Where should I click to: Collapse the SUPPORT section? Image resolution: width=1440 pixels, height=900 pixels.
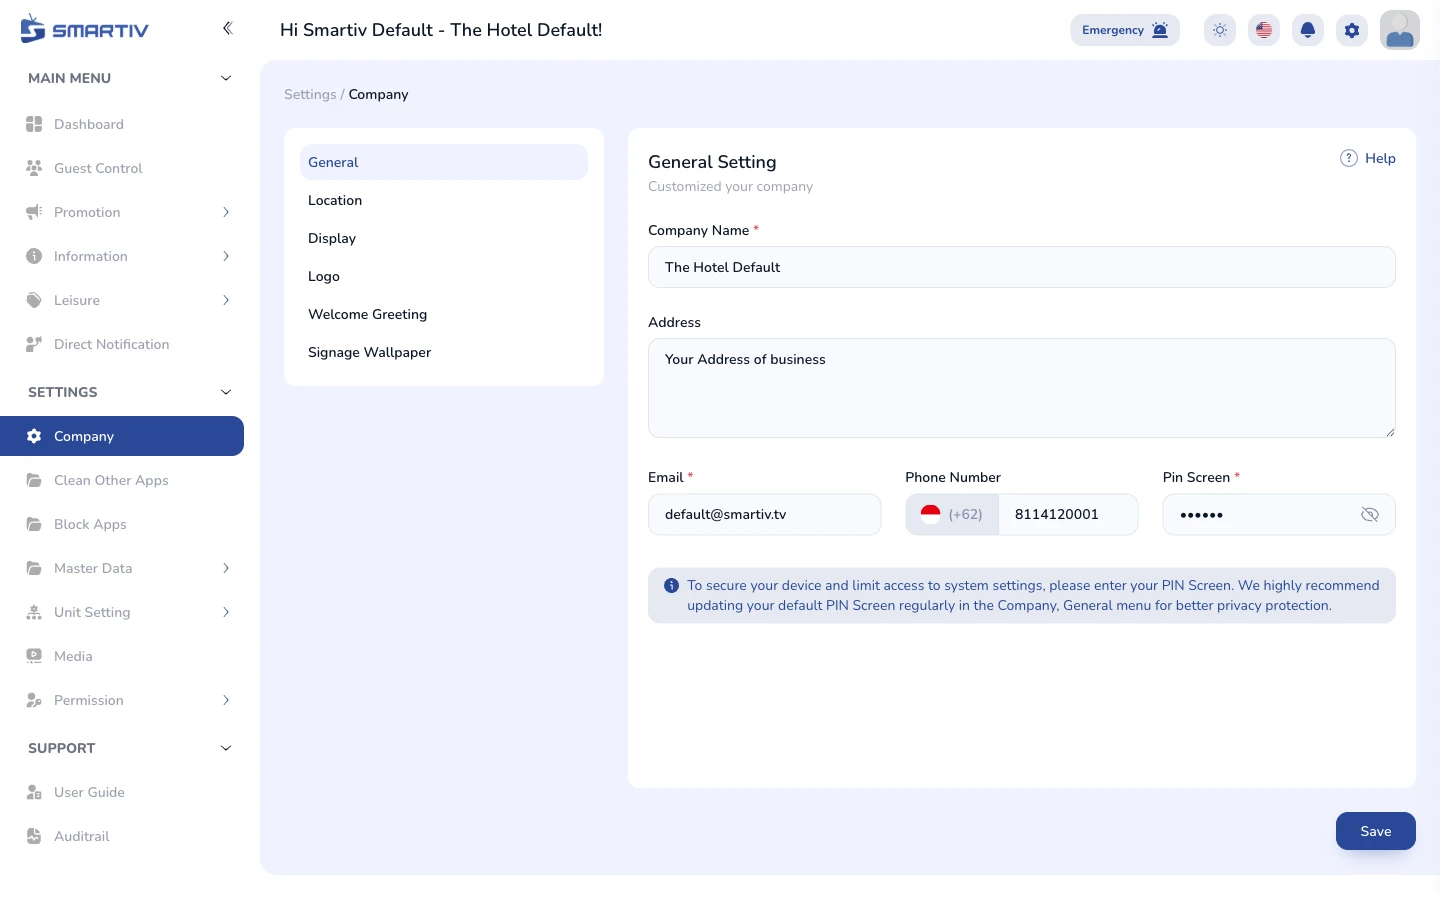click(226, 748)
